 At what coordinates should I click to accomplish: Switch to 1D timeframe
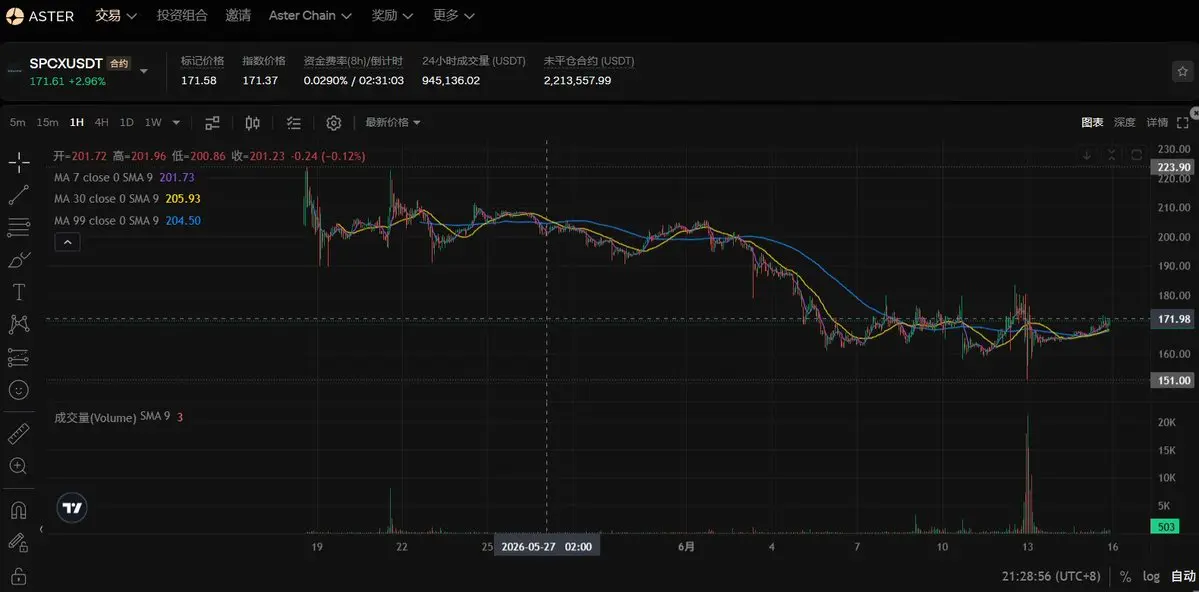pyautogui.click(x=127, y=122)
